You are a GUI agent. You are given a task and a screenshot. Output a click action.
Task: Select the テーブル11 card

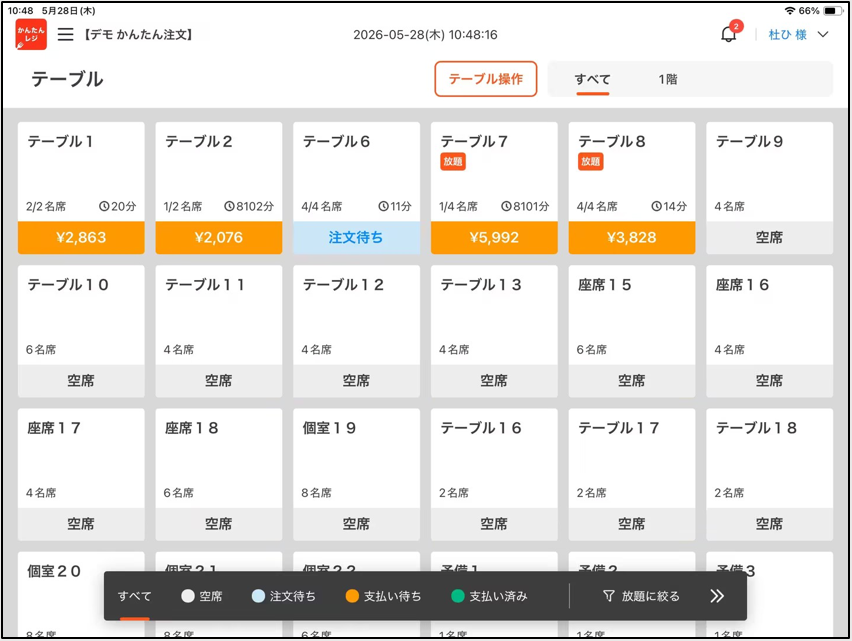(x=218, y=331)
